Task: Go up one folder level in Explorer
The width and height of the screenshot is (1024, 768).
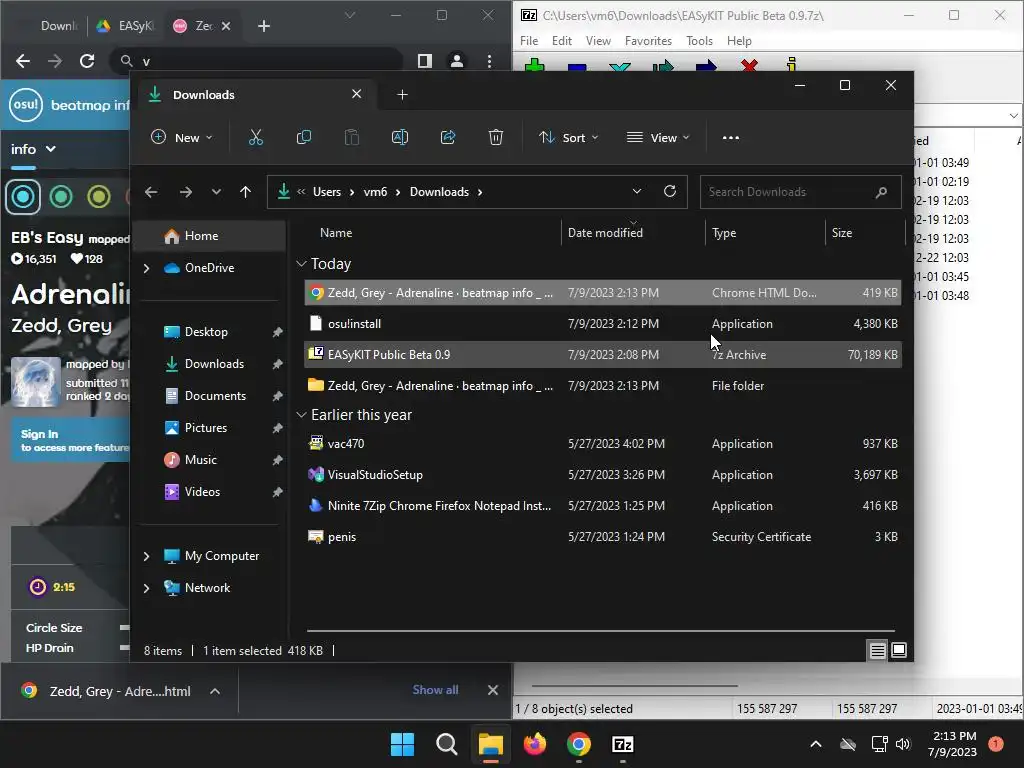Action: (246, 192)
